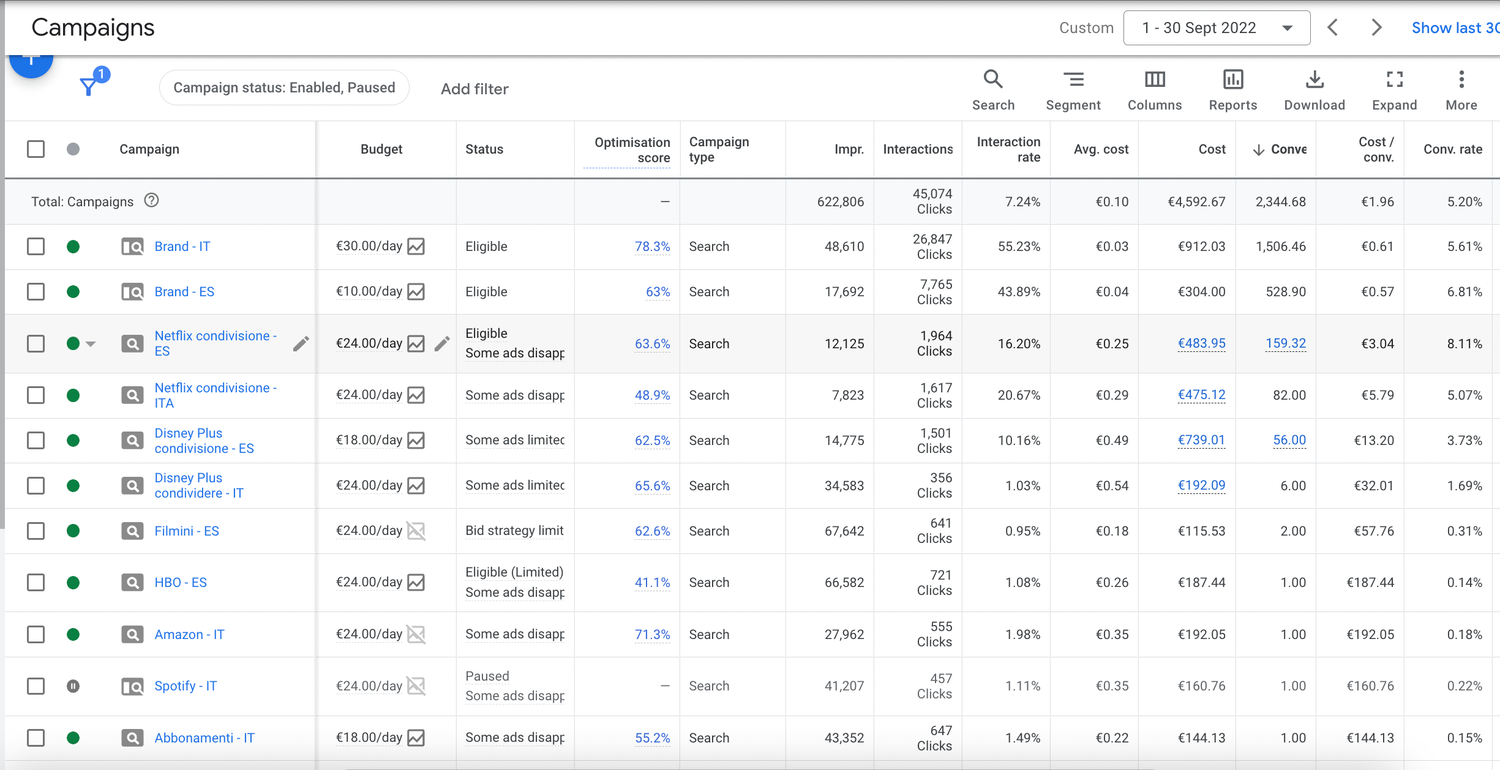Edit the €24.00/day budget pencil for Netflix ES
Image resolution: width=1500 pixels, height=770 pixels.
tap(442, 343)
